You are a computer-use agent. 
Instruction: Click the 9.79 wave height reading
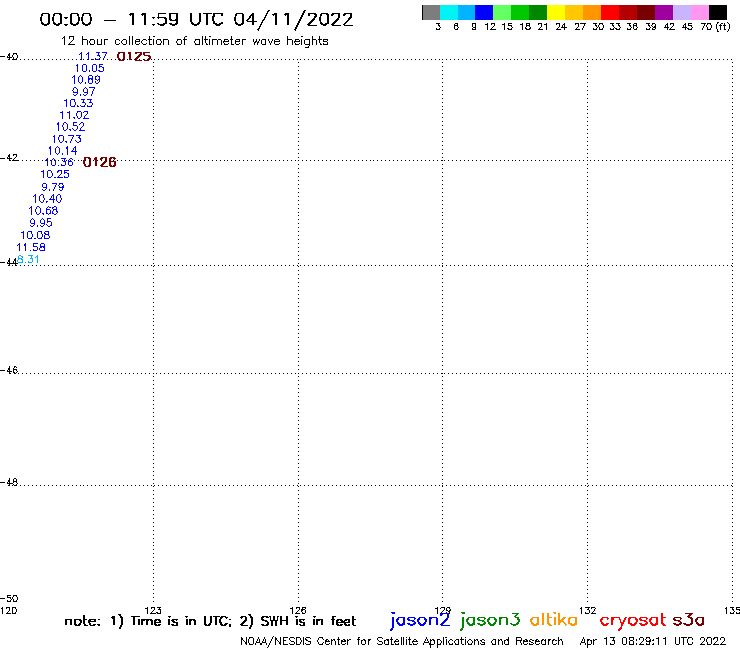coord(52,187)
